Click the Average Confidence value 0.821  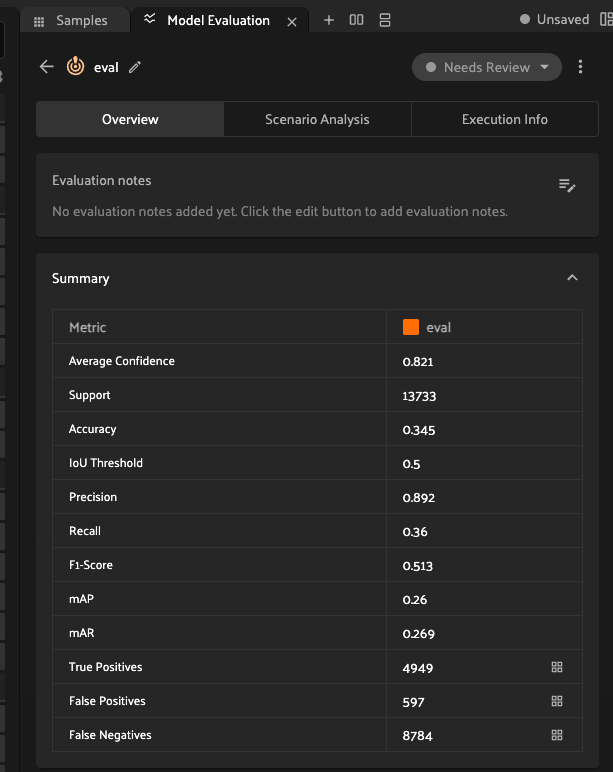(418, 362)
